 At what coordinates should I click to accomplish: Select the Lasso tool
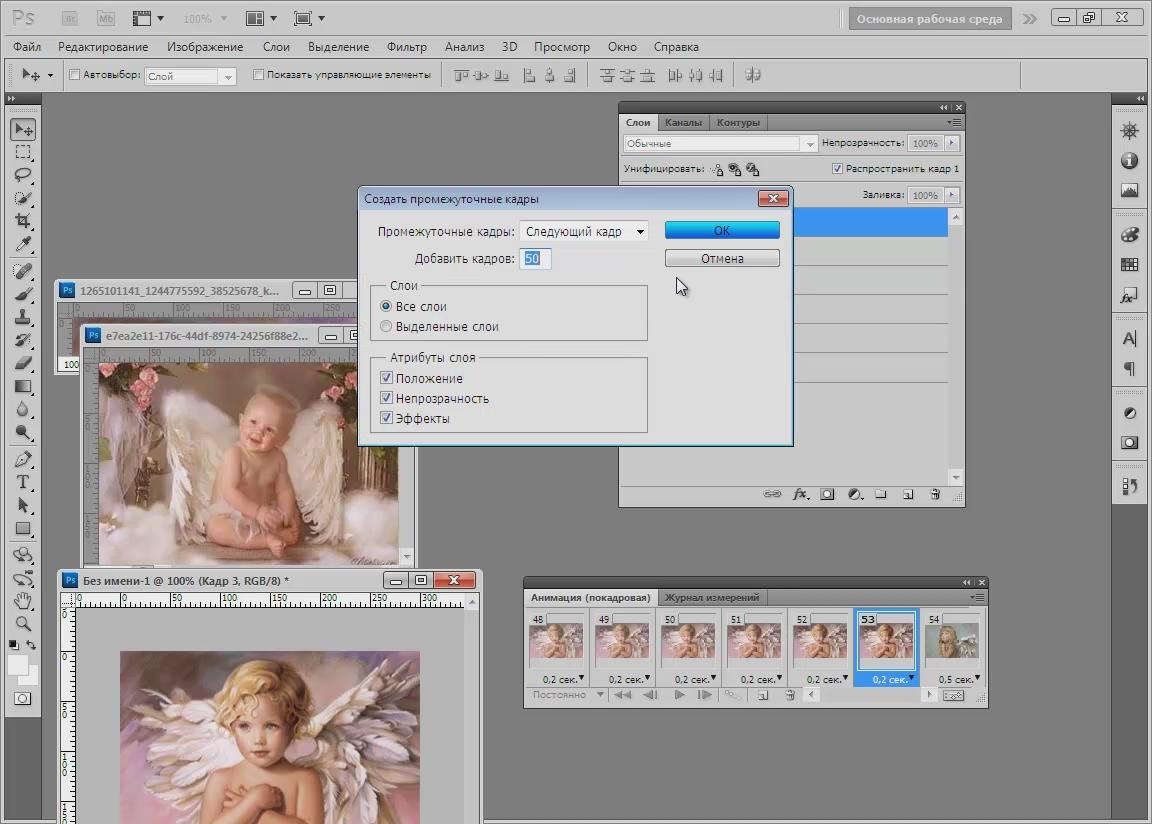22,175
